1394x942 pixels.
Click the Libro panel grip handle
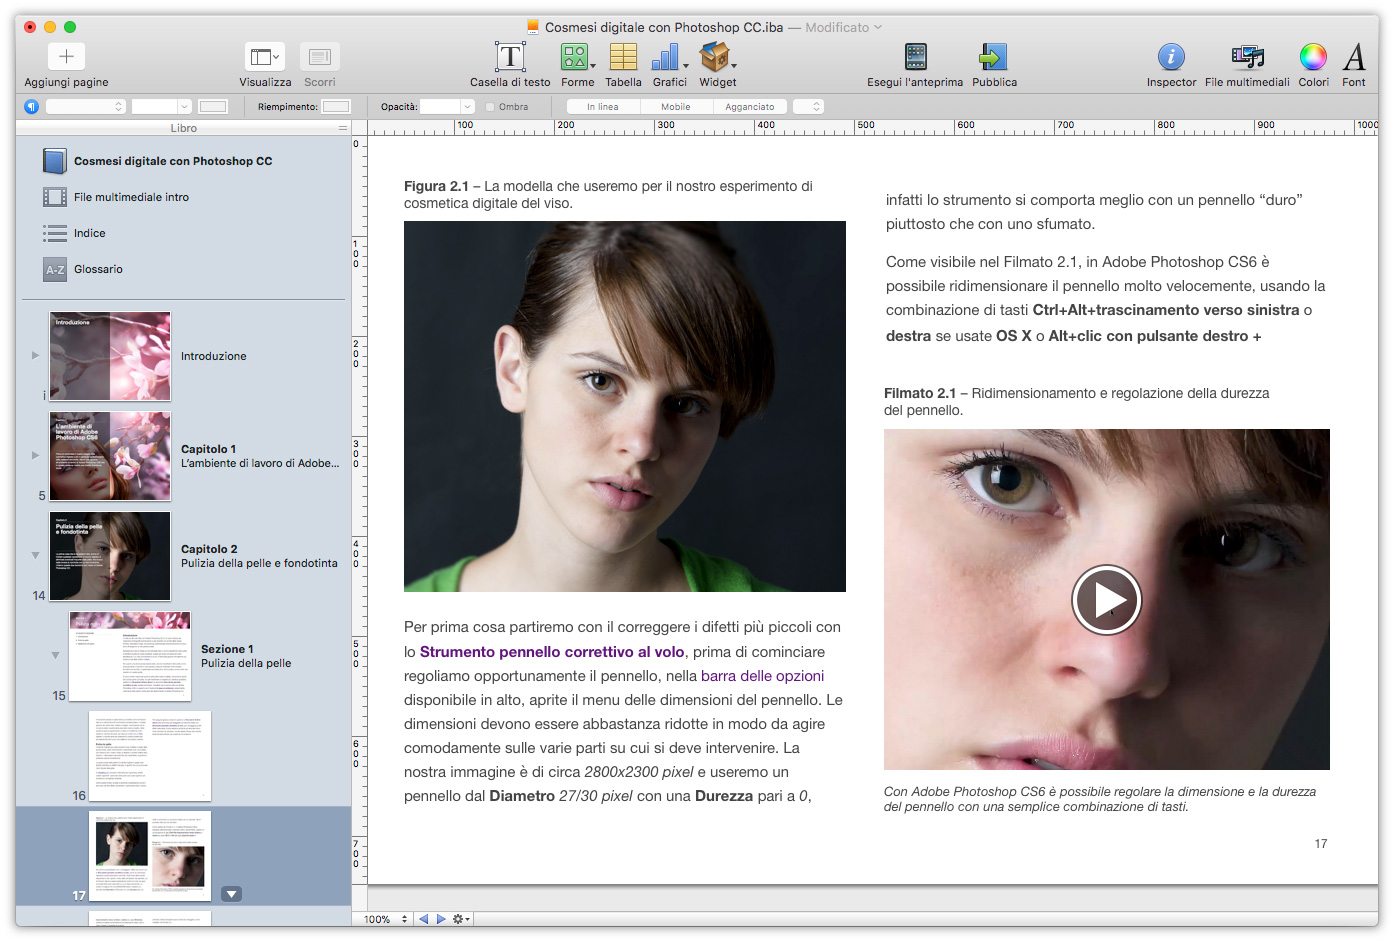343,128
